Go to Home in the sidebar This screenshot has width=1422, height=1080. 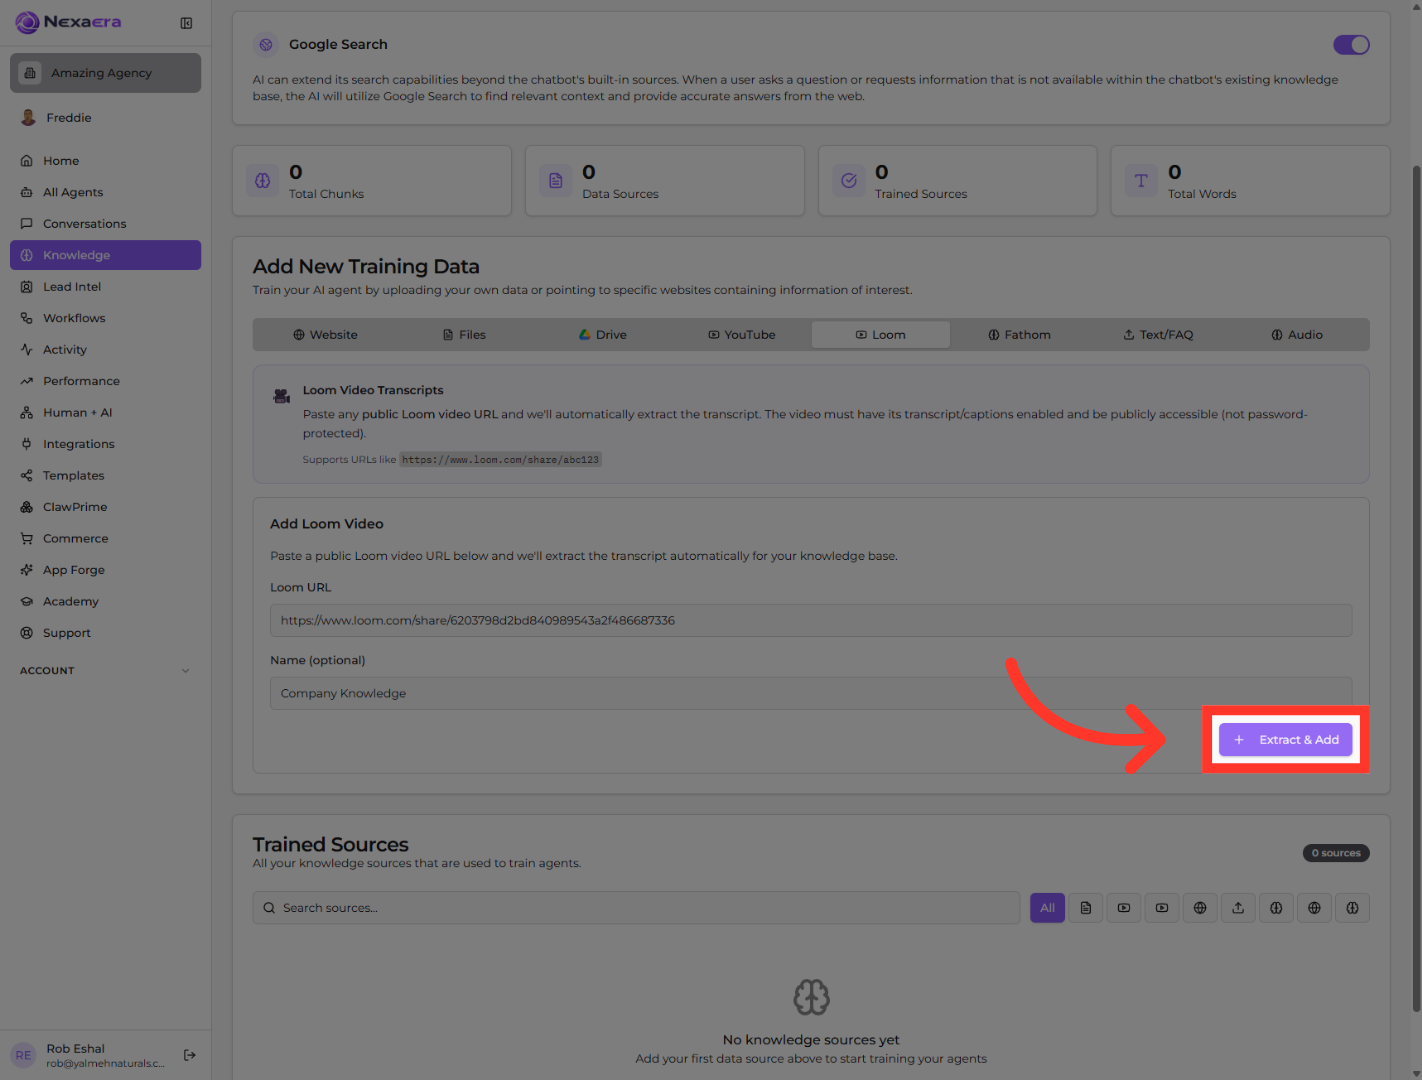pos(106,161)
